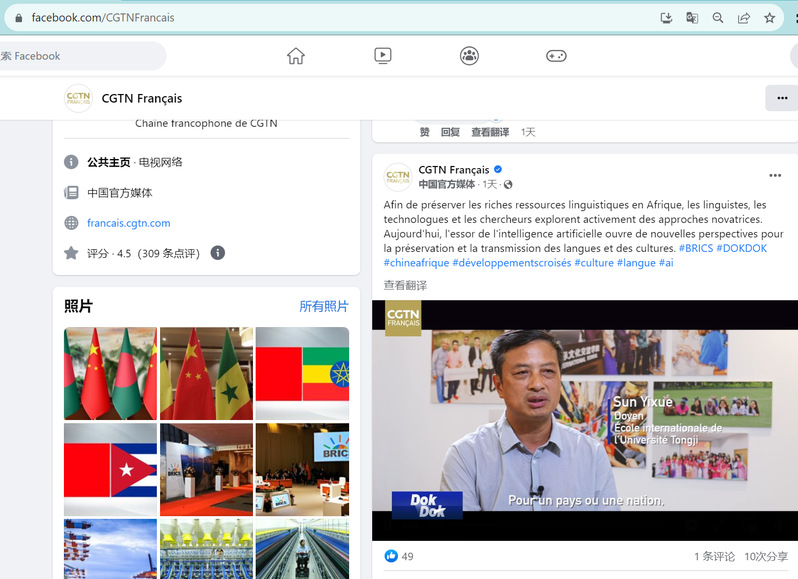Open the #chineafrique hashtag
The height and width of the screenshot is (579, 798).
coord(416,263)
